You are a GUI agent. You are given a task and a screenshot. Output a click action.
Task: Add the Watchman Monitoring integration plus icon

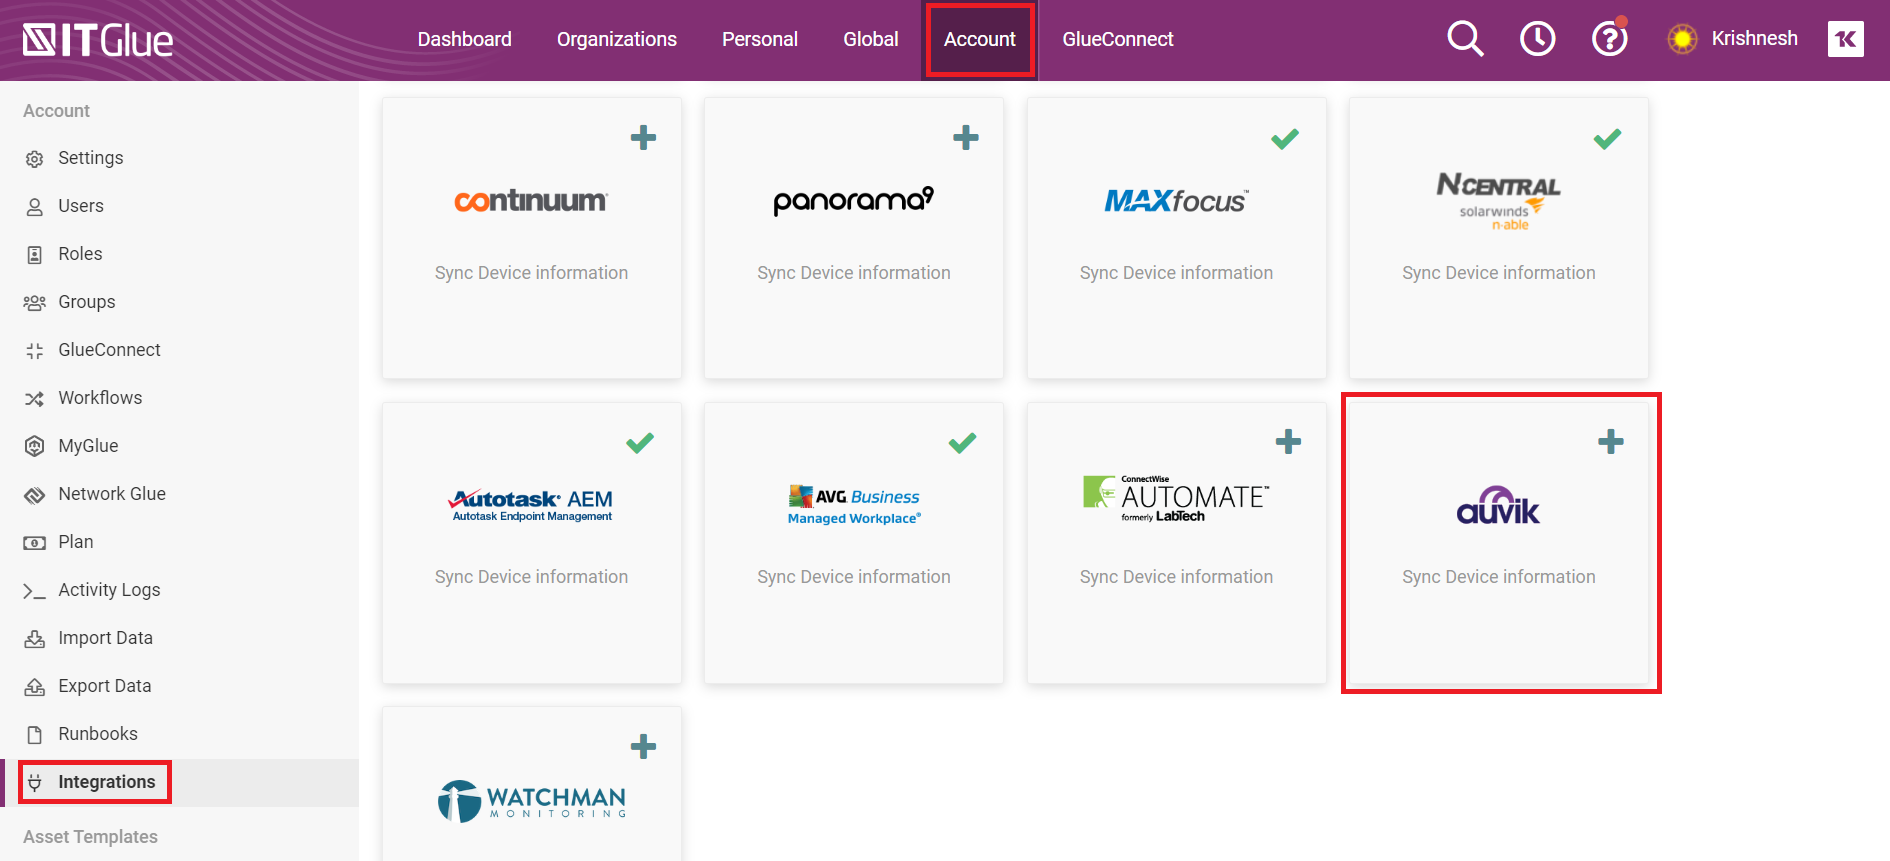[x=643, y=746]
